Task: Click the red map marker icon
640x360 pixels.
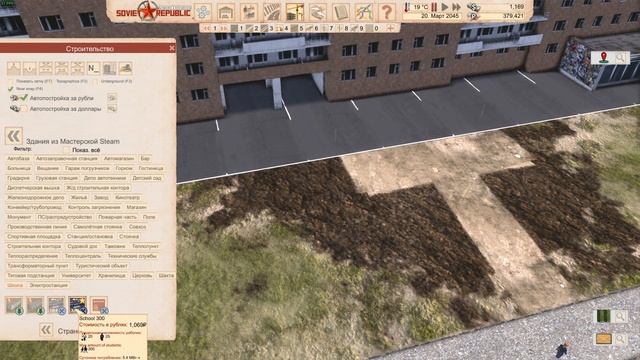Action: point(604,58)
